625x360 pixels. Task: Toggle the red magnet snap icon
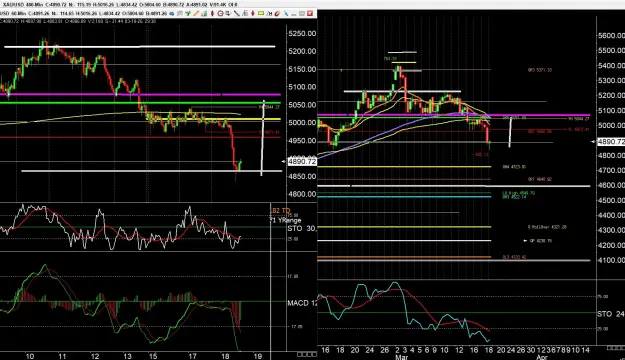click(277, 14)
